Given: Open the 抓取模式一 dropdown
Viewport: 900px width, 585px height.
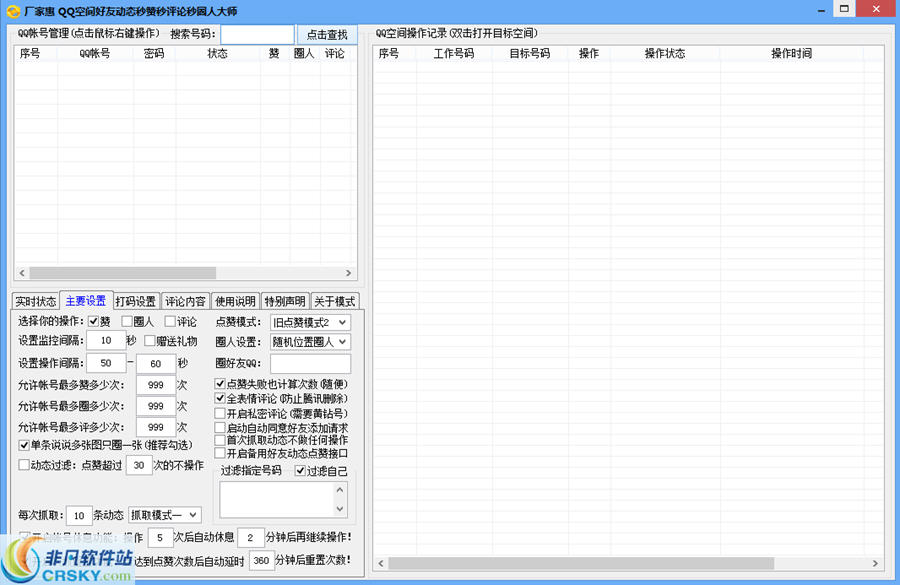Looking at the screenshot, I should (165, 515).
